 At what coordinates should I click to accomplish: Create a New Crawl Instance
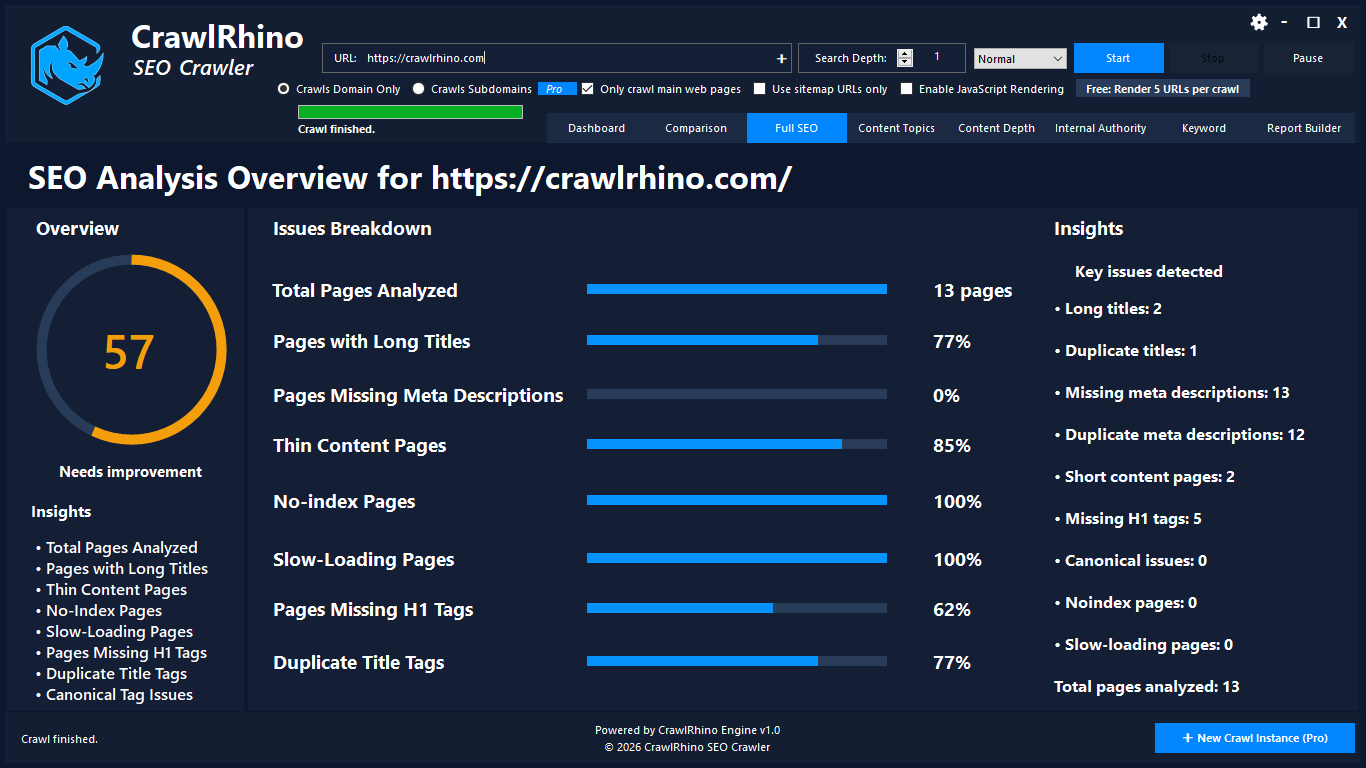1255,738
